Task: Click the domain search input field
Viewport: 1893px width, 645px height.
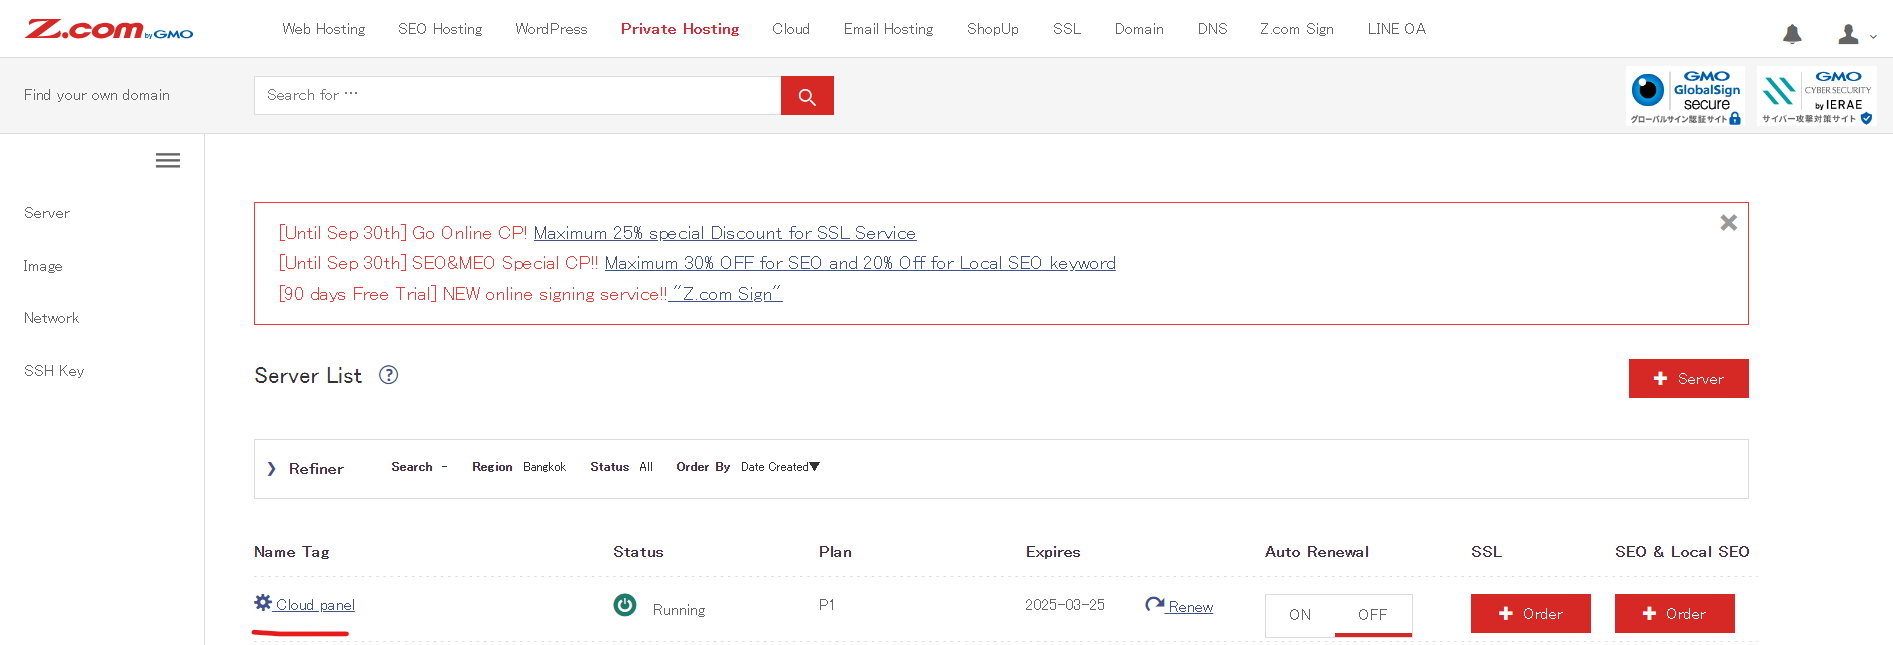Action: tap(518, 95)
